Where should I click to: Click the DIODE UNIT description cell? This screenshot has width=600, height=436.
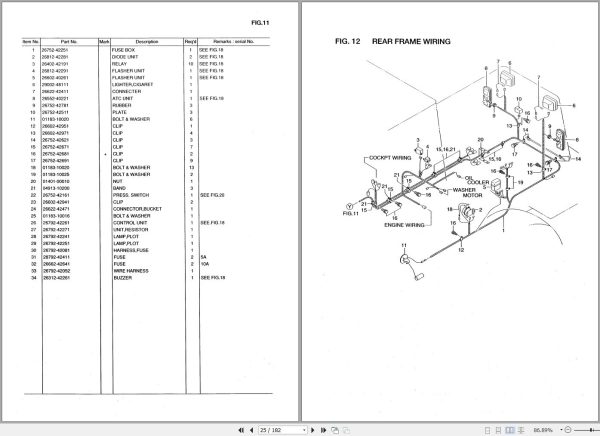pos(125,57)
